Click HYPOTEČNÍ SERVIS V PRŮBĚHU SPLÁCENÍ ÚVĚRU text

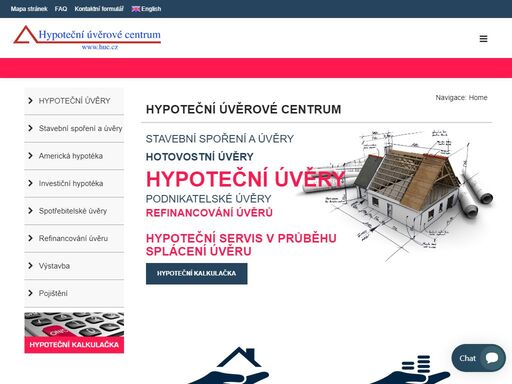(241, 245)
